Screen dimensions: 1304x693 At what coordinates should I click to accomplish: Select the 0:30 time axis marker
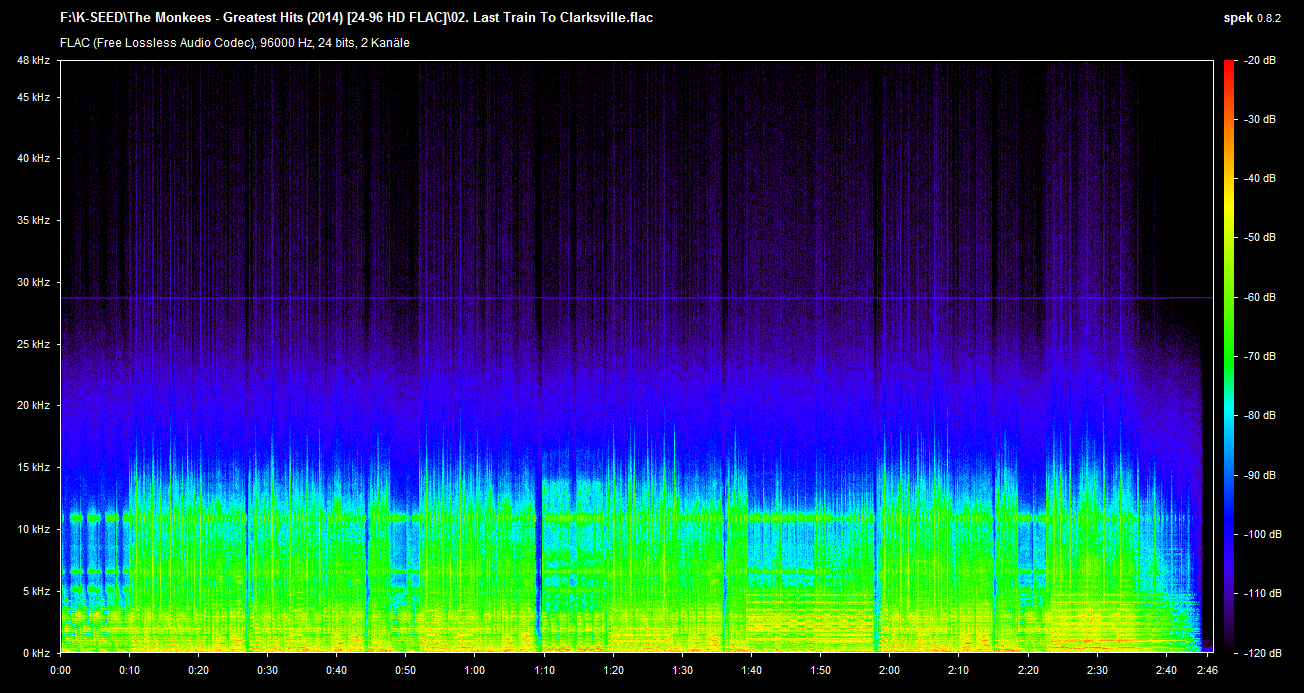(268, 670)
